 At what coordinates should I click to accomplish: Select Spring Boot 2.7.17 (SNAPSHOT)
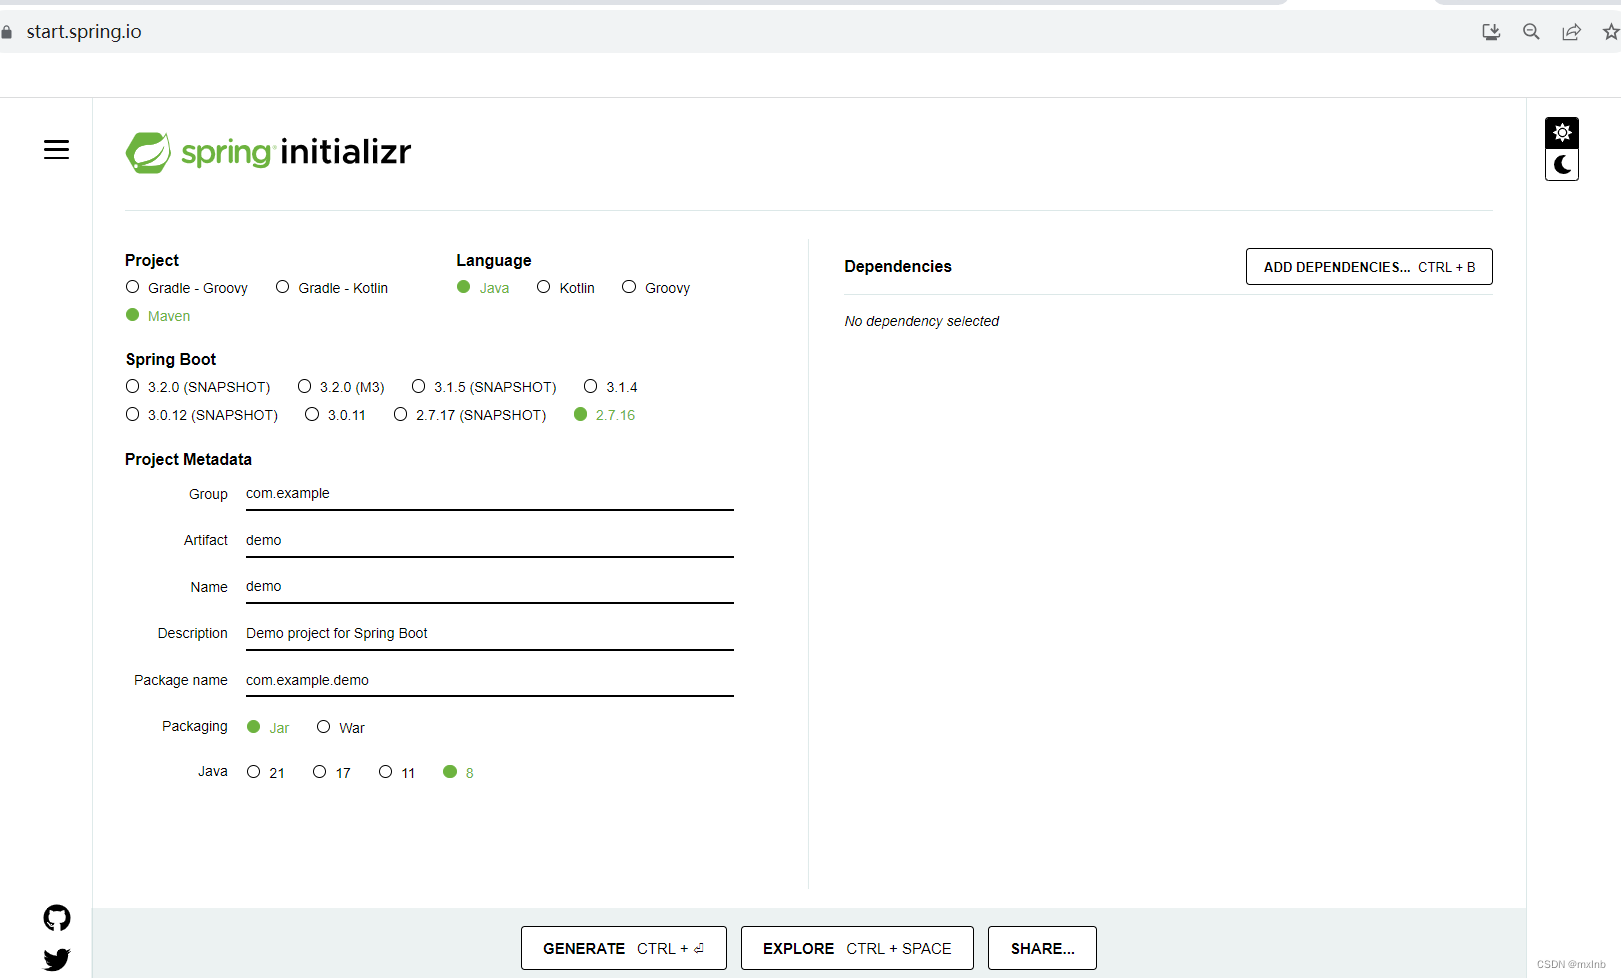click(x=470, y=415)
